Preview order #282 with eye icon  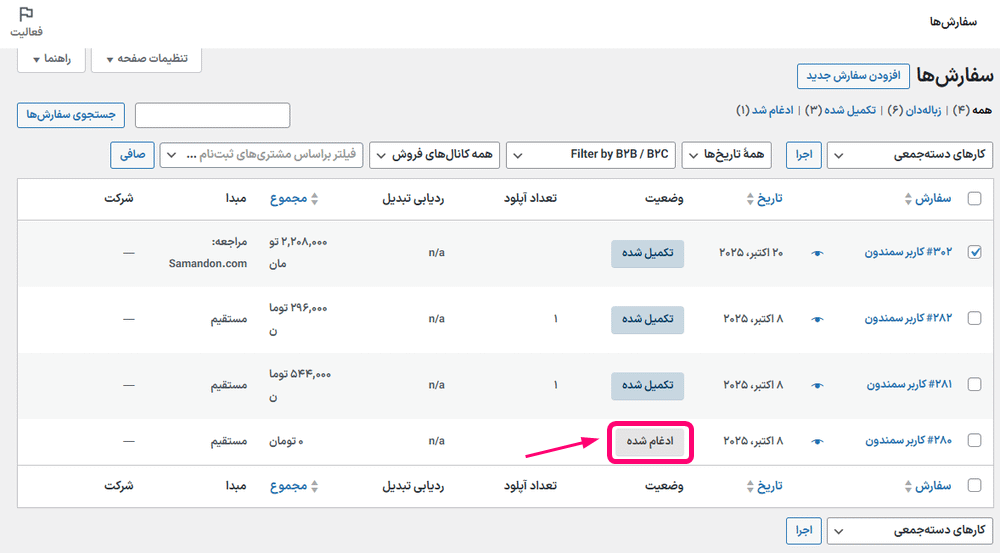[x=817, y=319]
